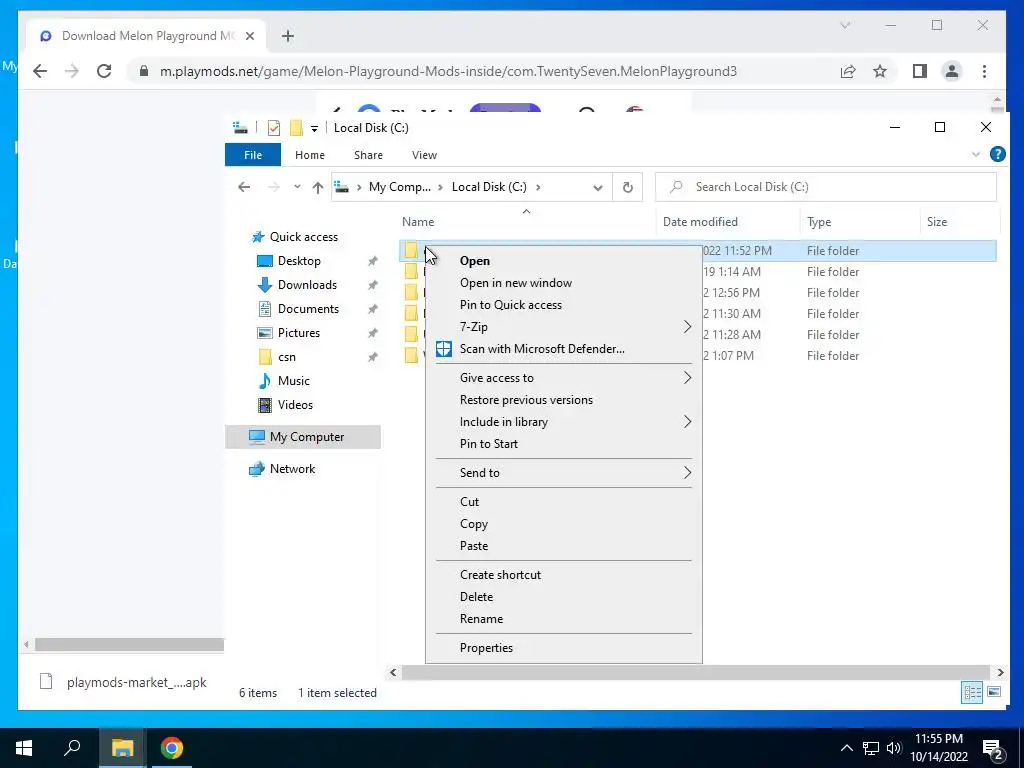The height and width of the screenshot is (768, 1024).
Task: Choose Paste in the context menu
Action: 473,546
